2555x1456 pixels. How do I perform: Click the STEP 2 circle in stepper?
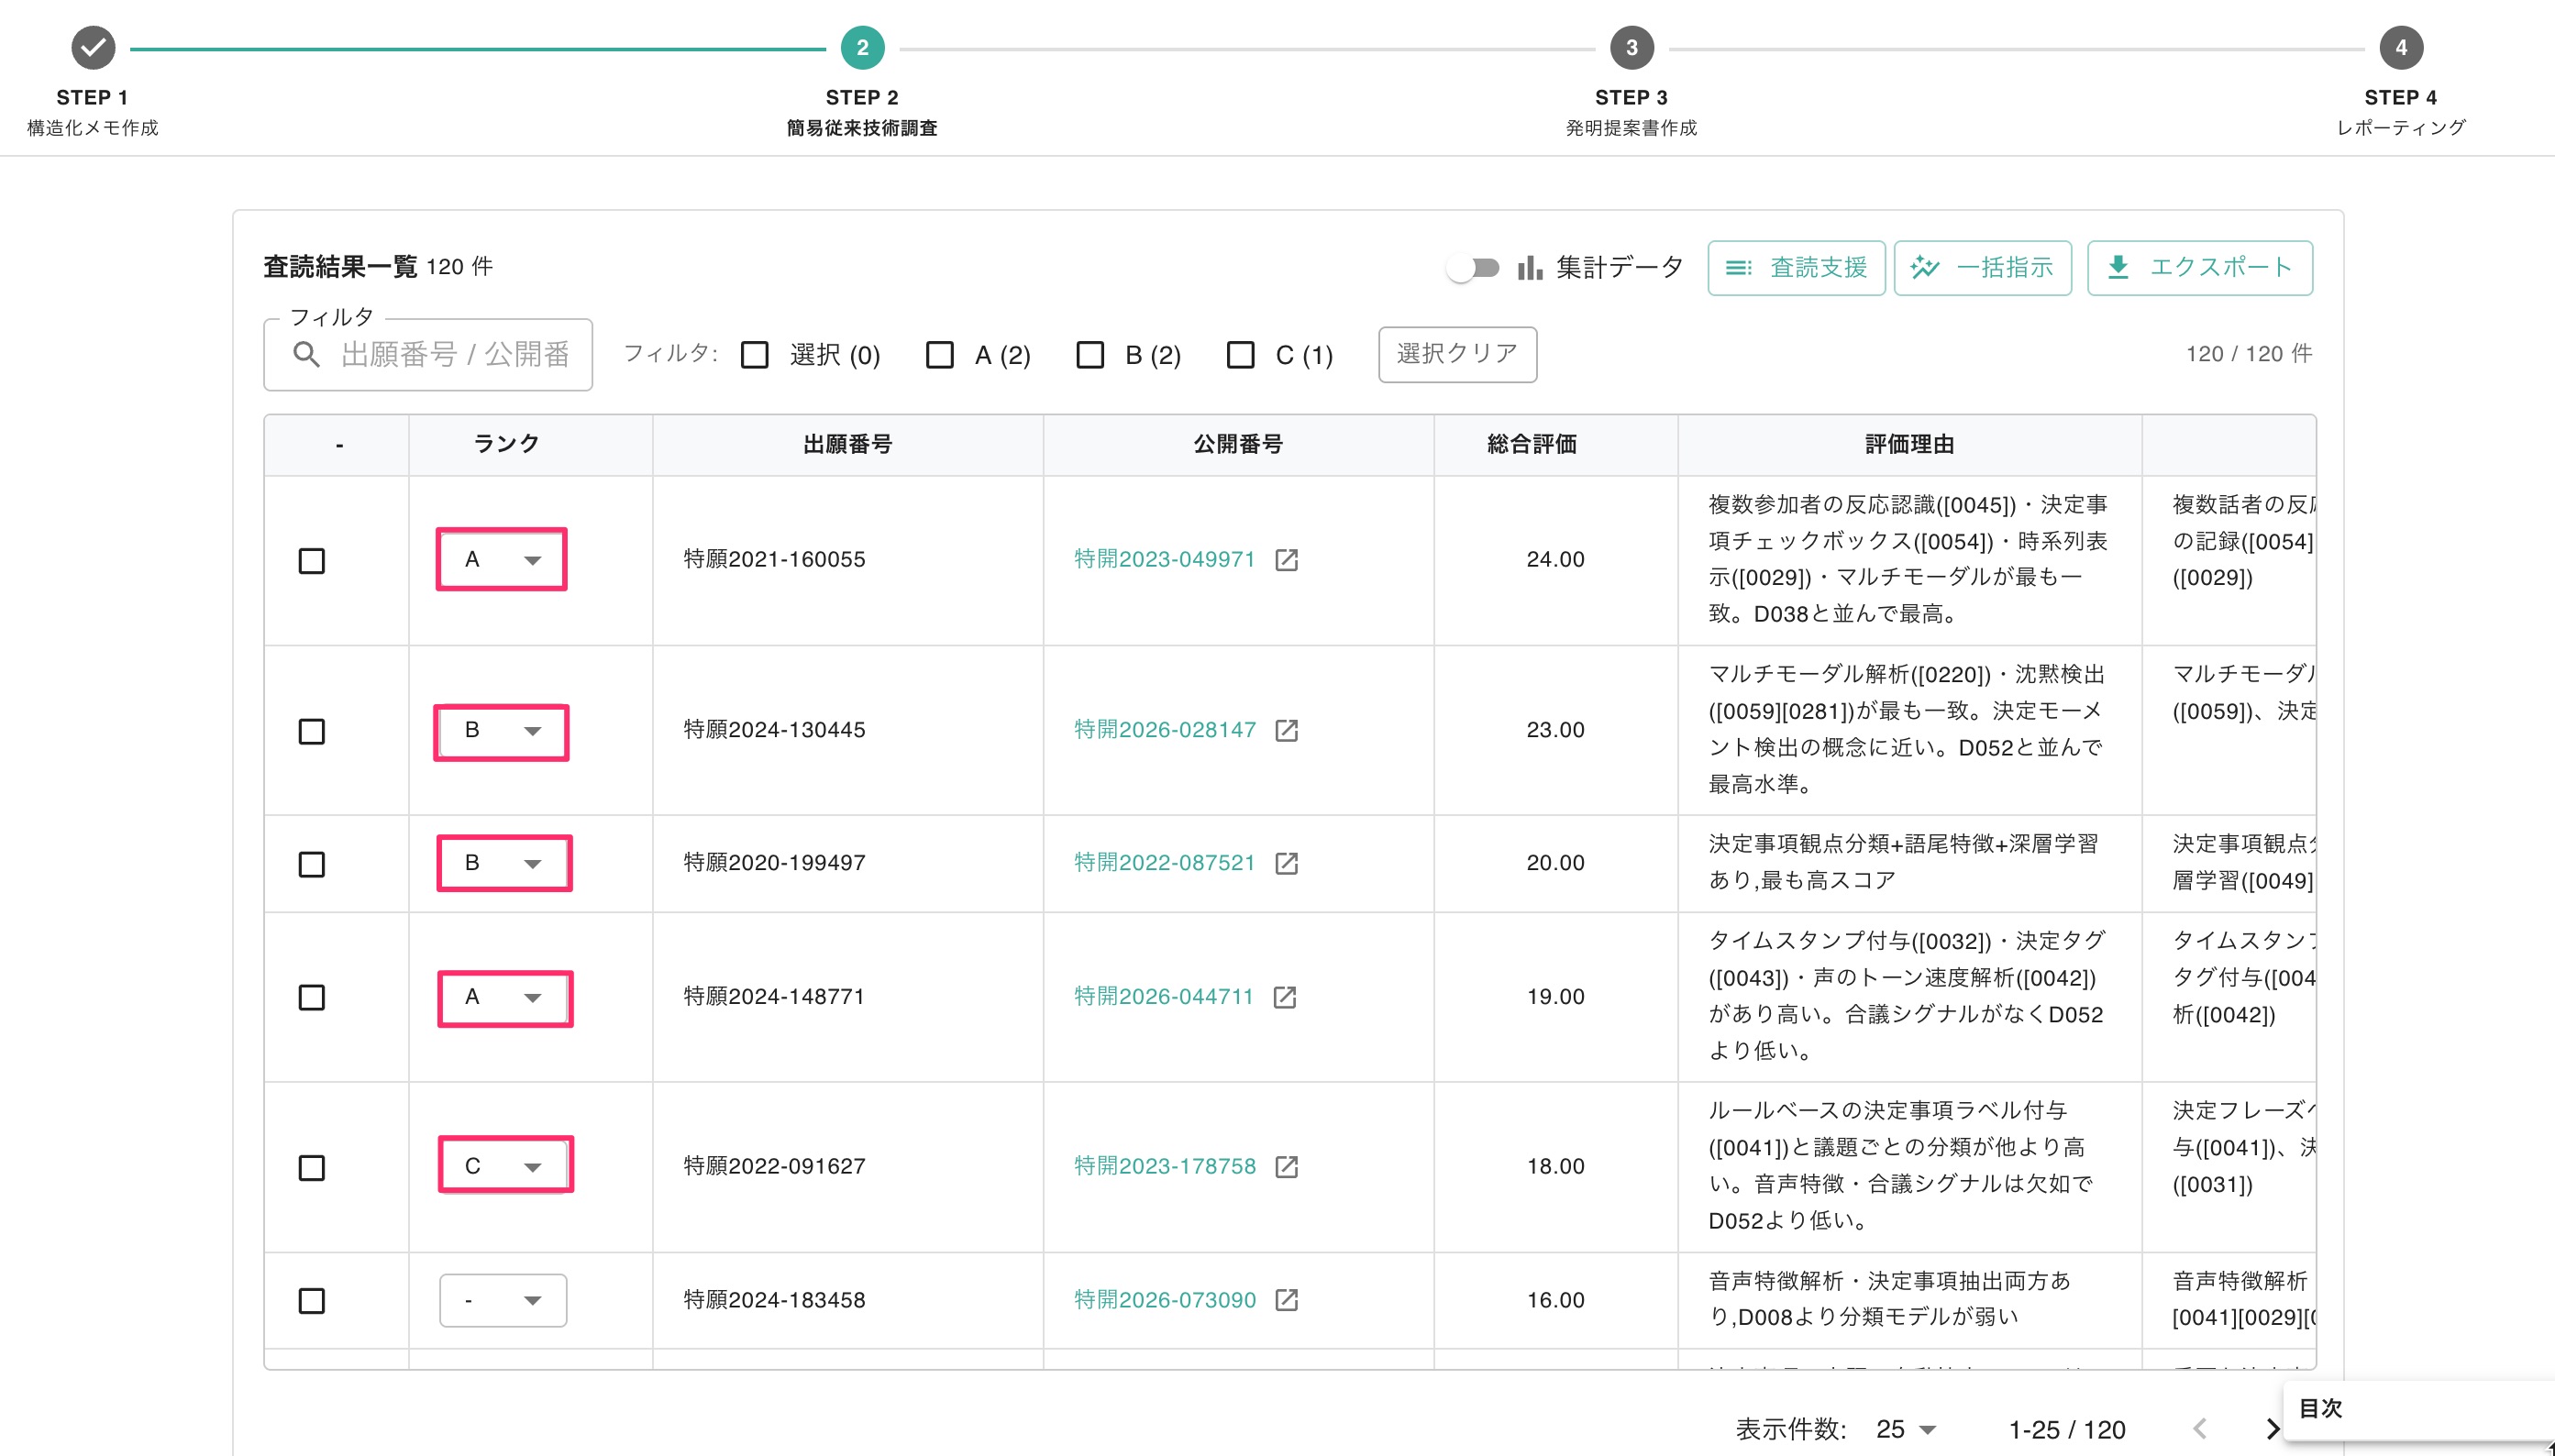[x=862, y=47]
